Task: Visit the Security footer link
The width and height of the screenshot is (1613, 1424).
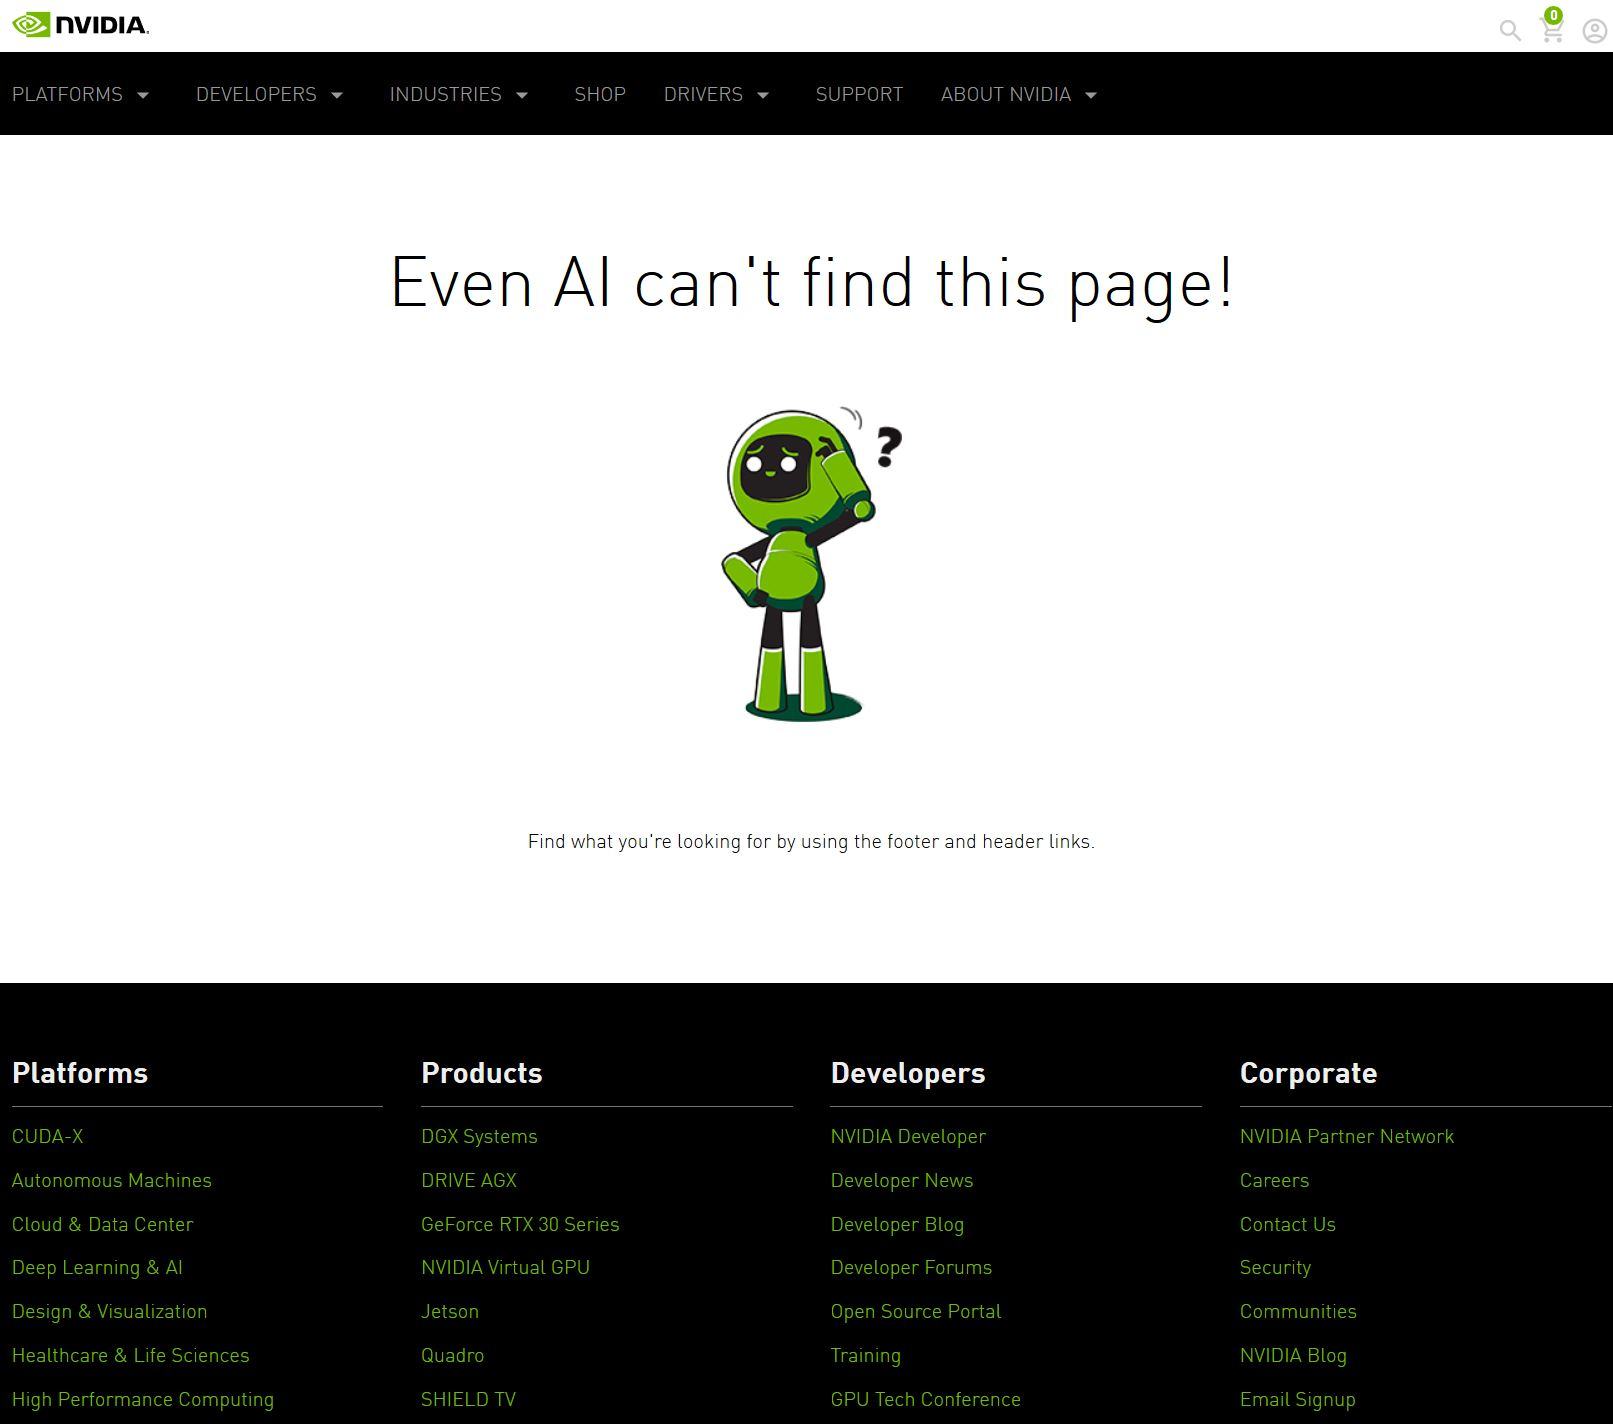Action: click(1275, 1267)
